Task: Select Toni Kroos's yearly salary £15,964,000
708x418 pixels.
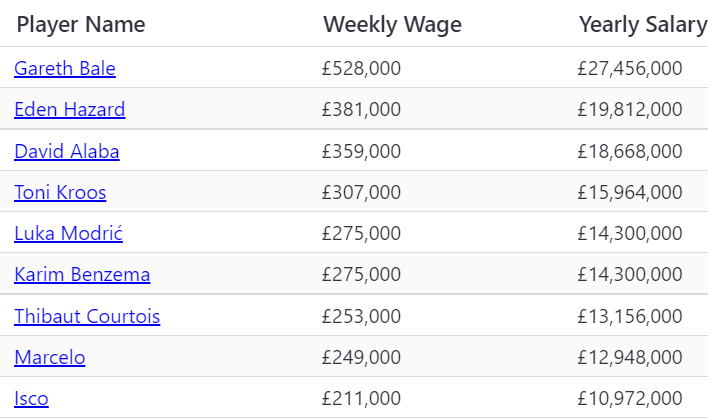Action: [630, 192]
